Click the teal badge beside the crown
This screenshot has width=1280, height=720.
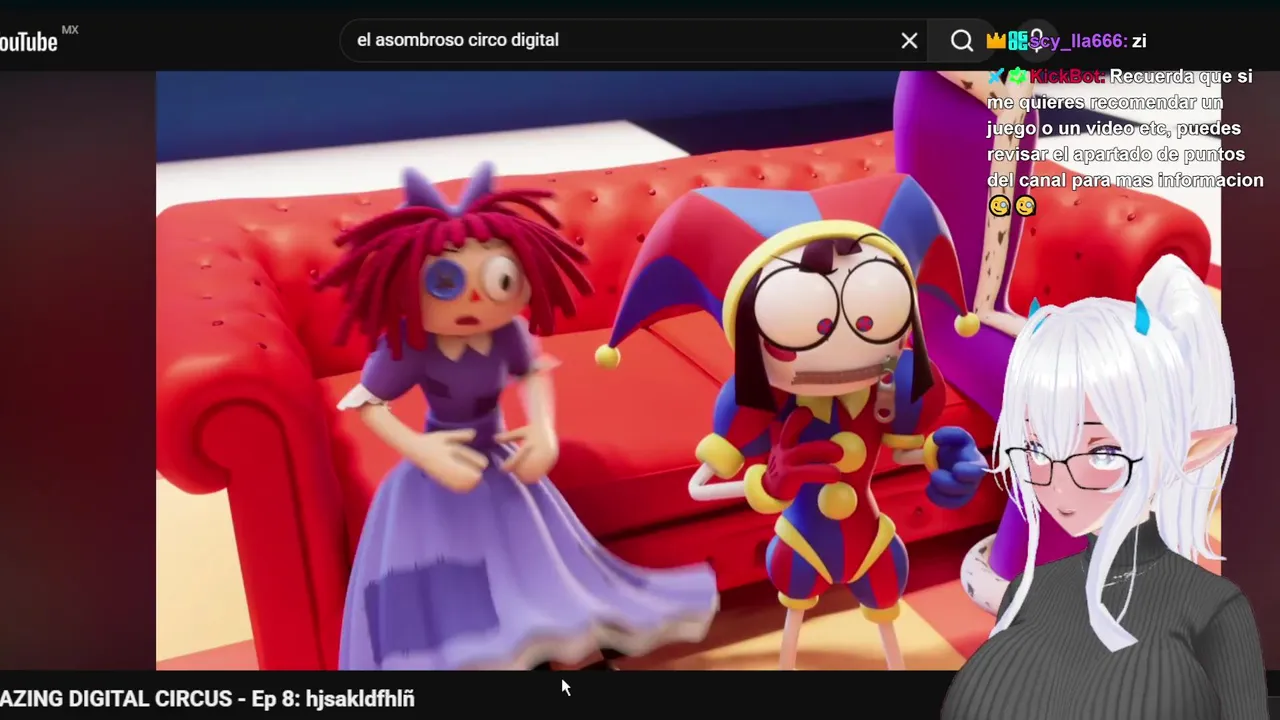pos(1018,41)
